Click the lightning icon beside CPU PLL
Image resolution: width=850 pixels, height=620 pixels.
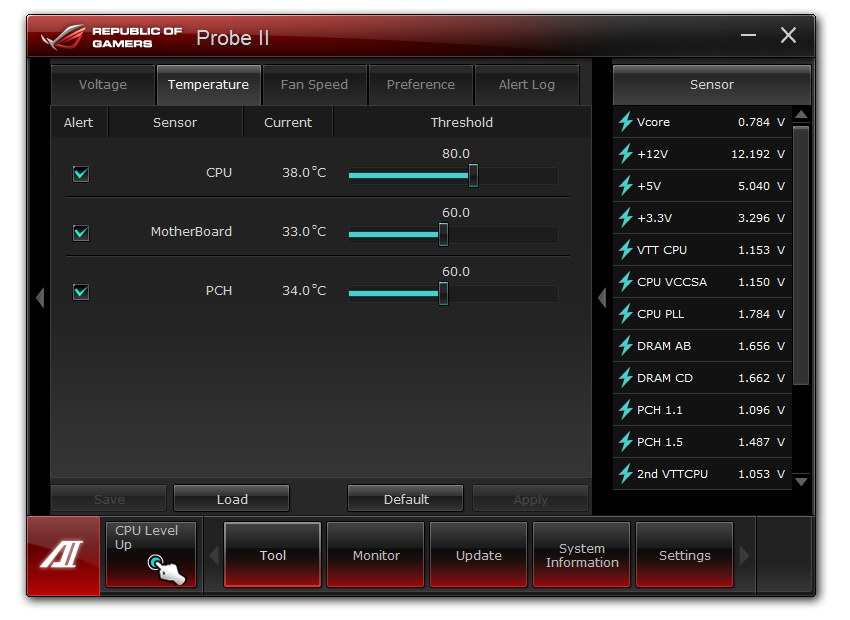[626, 314]
